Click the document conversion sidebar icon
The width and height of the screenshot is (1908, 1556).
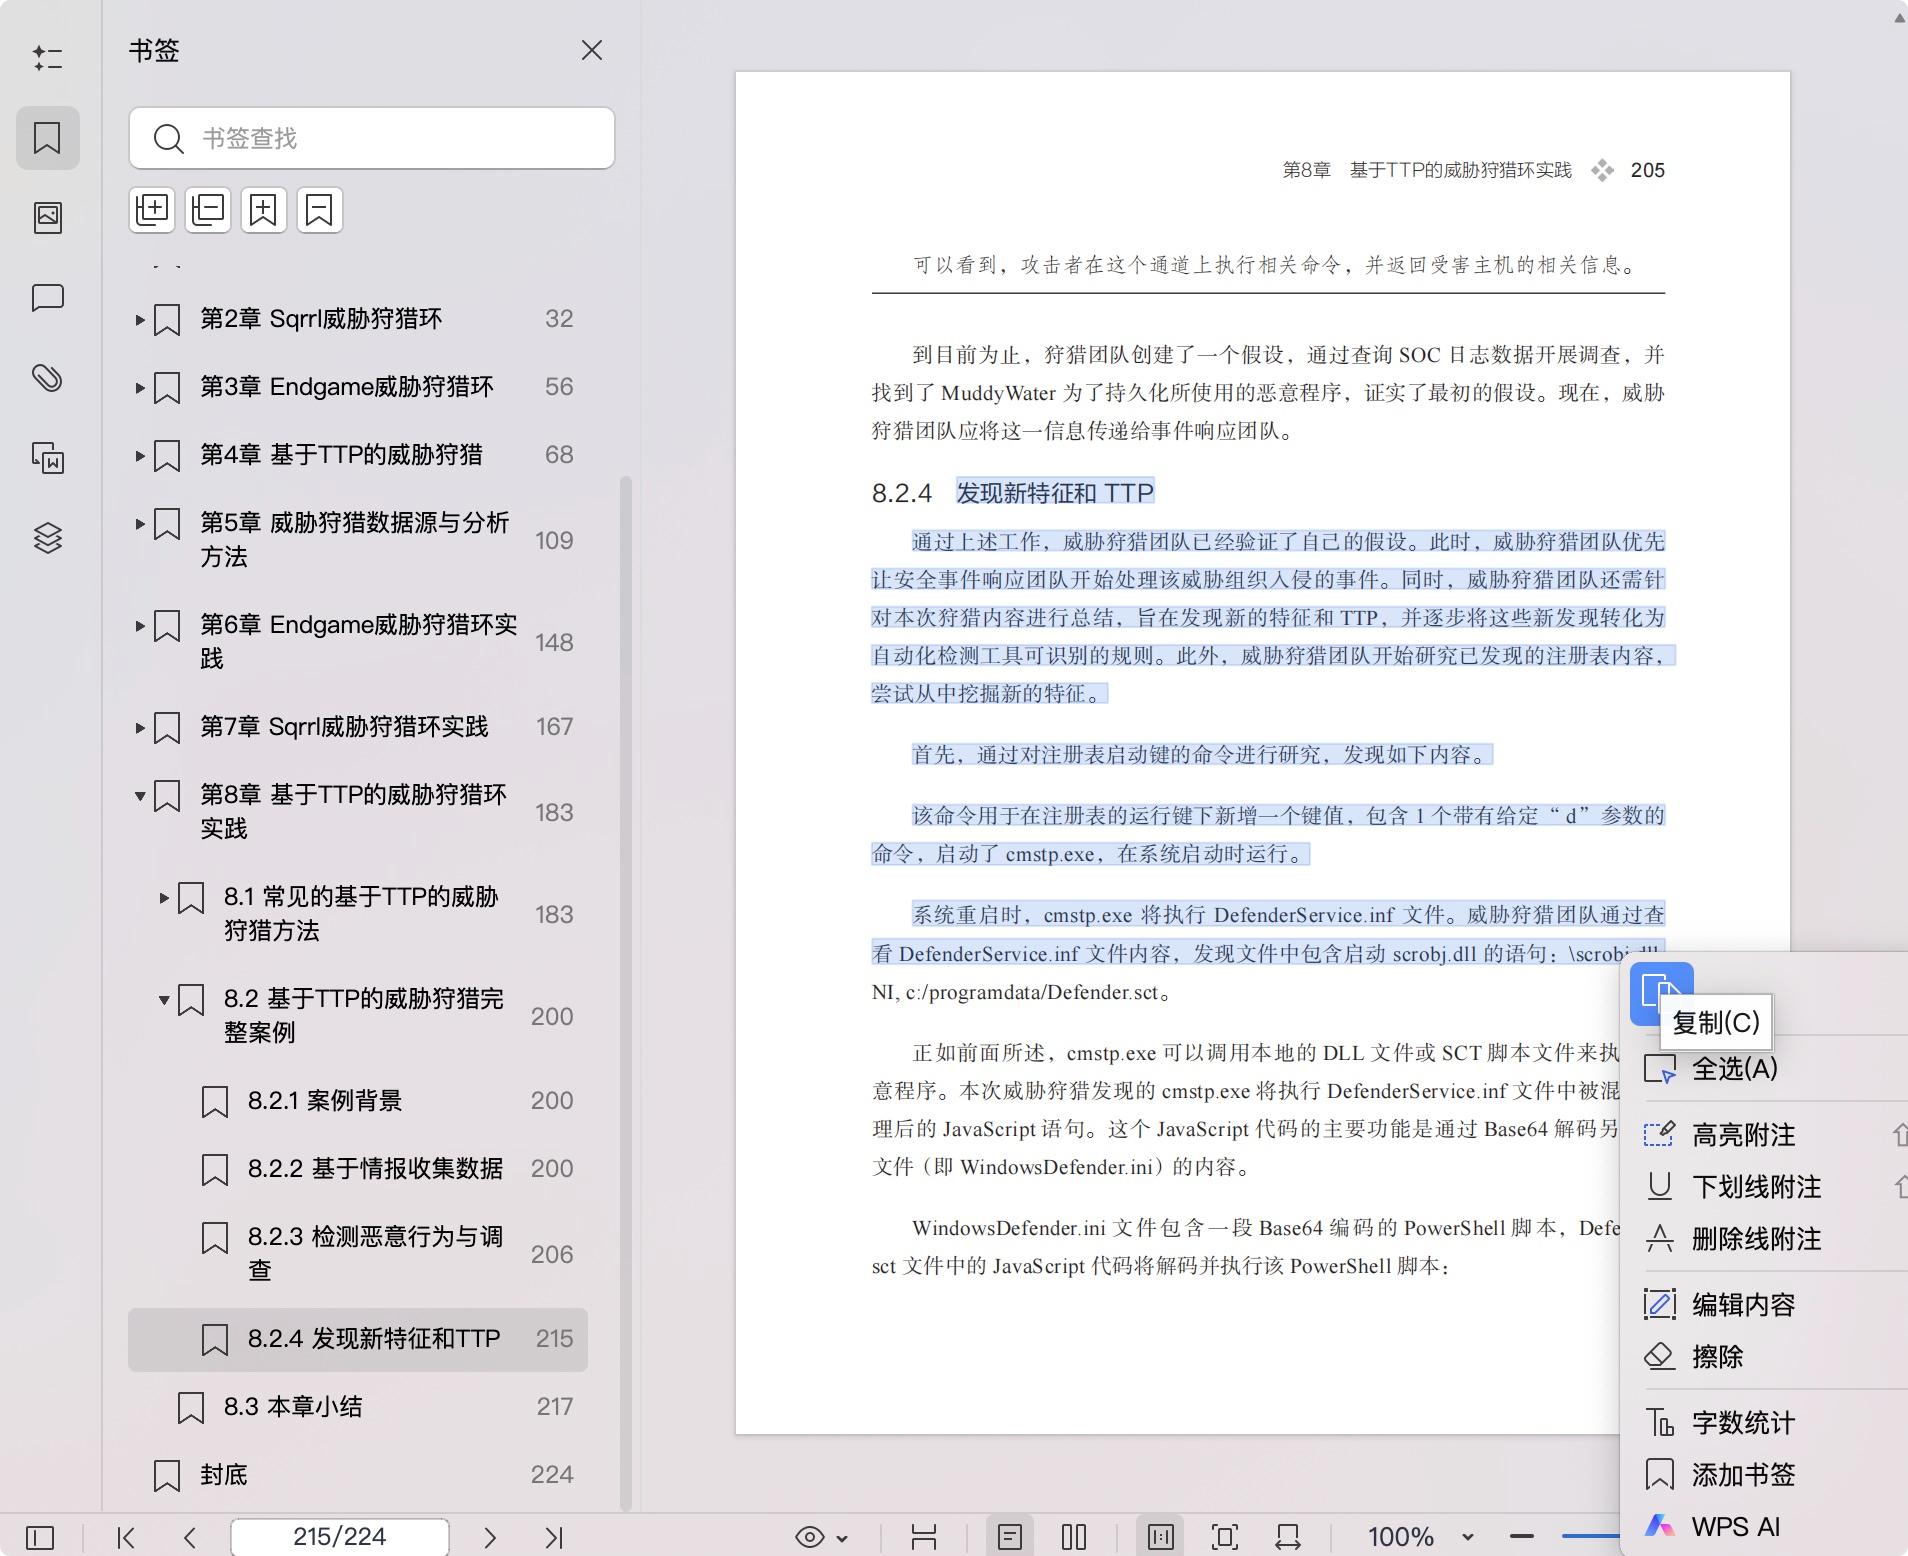click(47, 458)
